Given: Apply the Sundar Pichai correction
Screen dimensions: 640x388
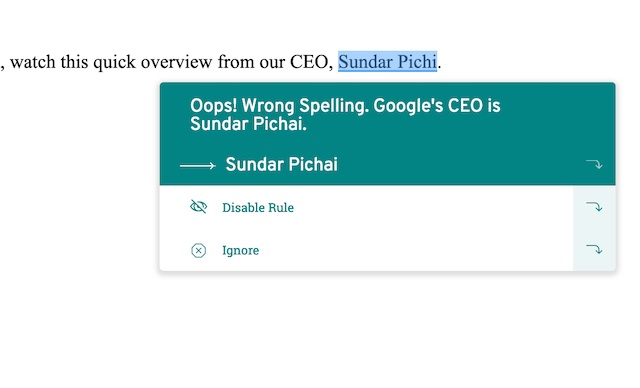Looking at the screenshot, I should click(x=282, y=164).
